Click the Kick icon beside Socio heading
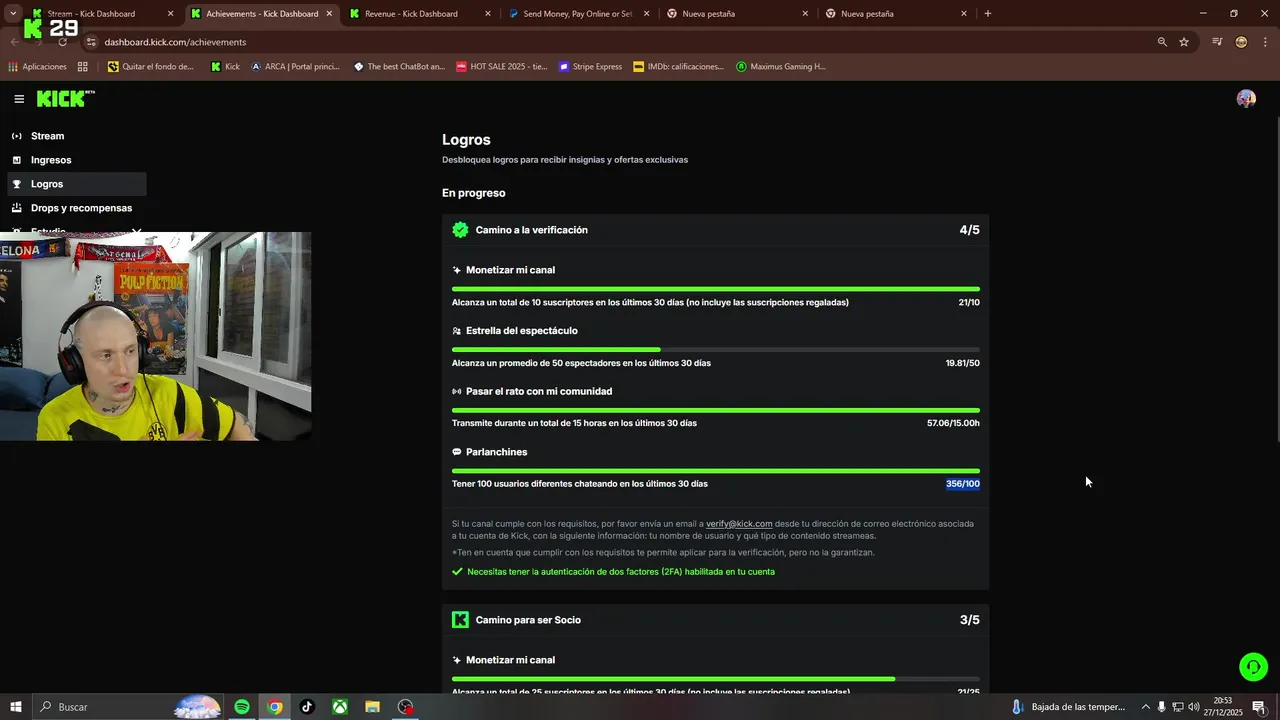Image resolution: width=1280 pixels, height=720 pixels. point(460,620)
